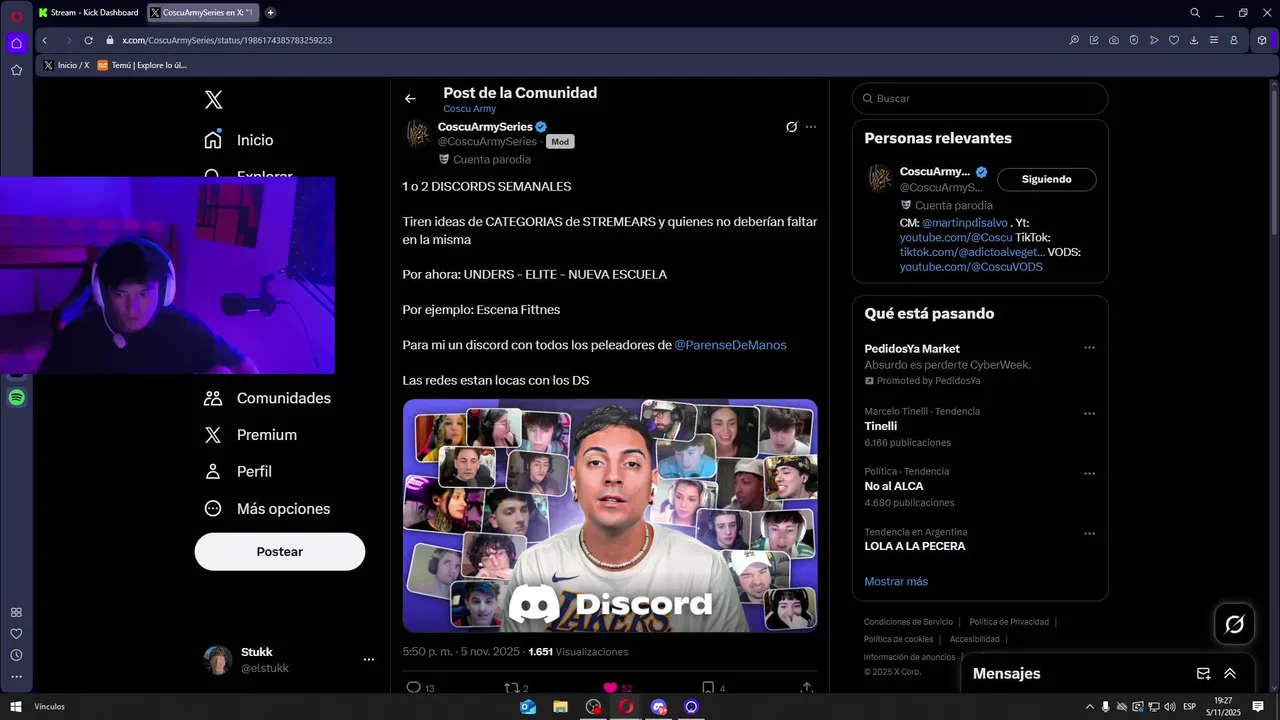Click the Opera heart bookmark icon
The height and width of the screenshot is (720, 1280).
pyautogui.click(x=1174, y=40)
